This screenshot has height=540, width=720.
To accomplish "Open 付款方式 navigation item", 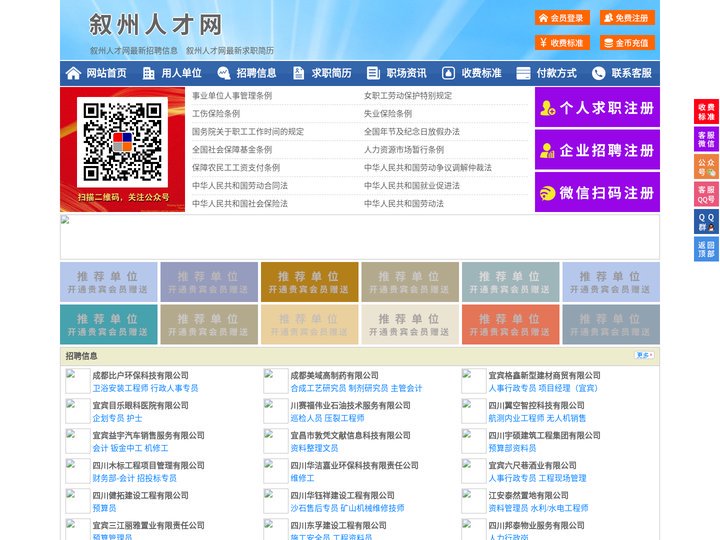I will tap(547, 73).
